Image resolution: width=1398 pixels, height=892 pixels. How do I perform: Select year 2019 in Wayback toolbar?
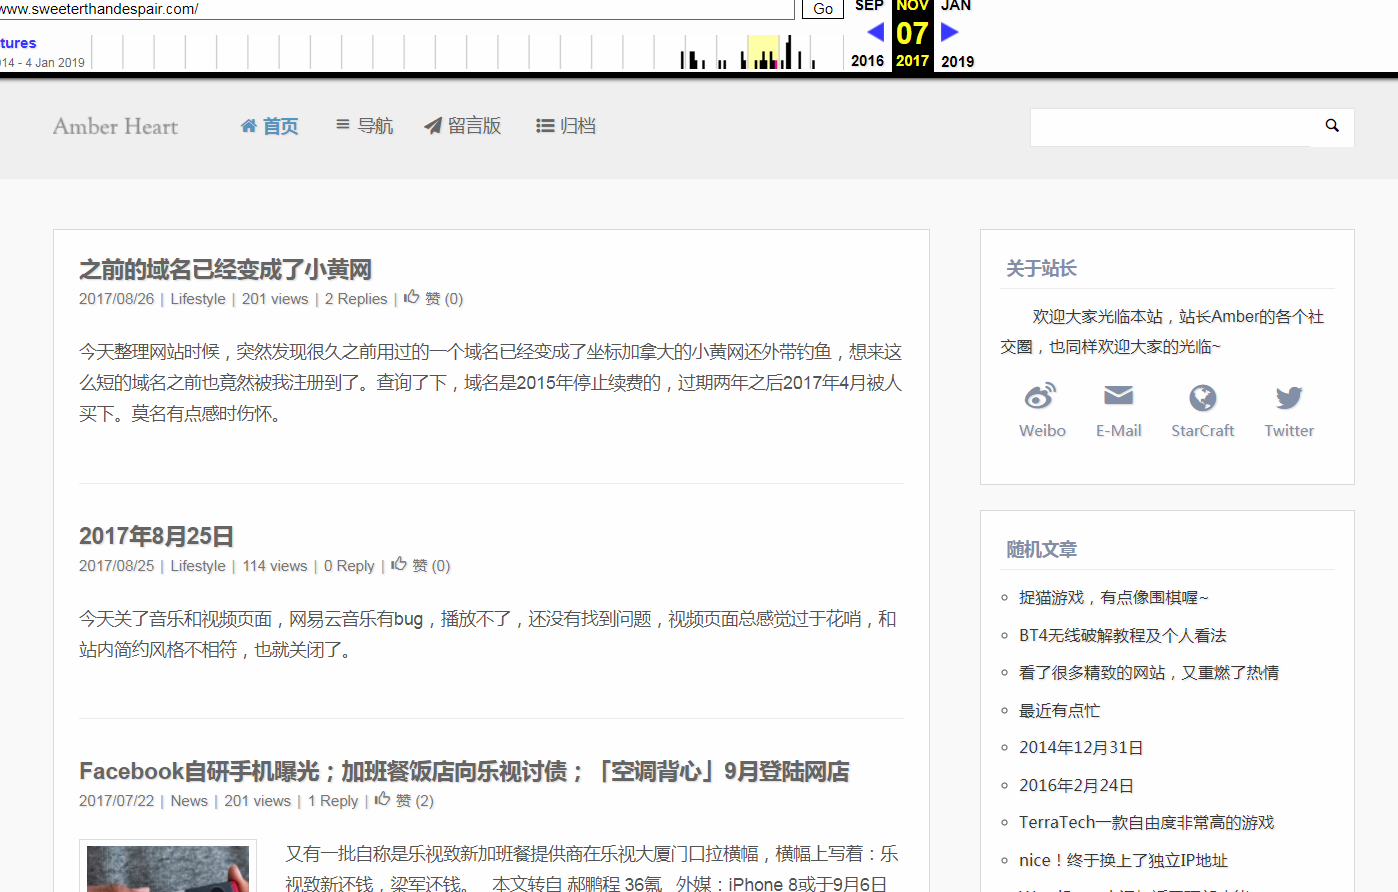tap(957, 61)
